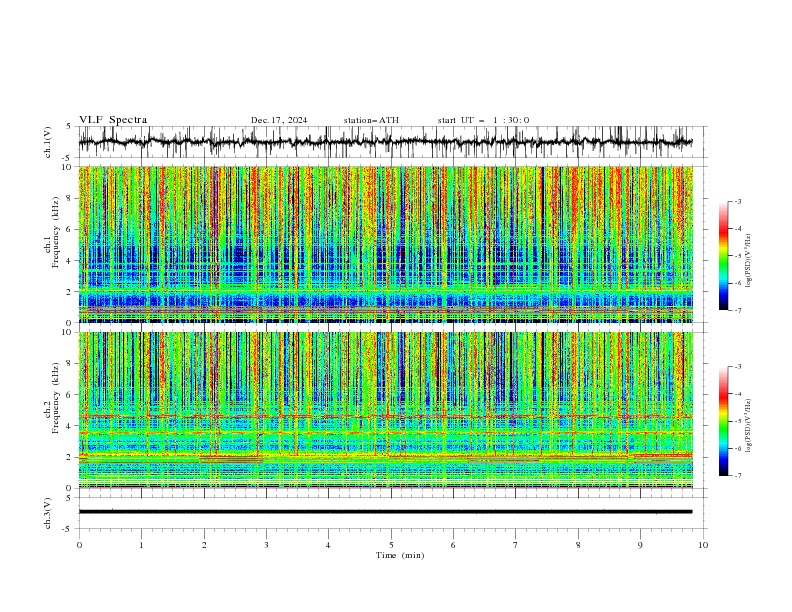Click the time-axis tick label "9"
This screenshot has height=612, width=792.
(x=640, y=545)
